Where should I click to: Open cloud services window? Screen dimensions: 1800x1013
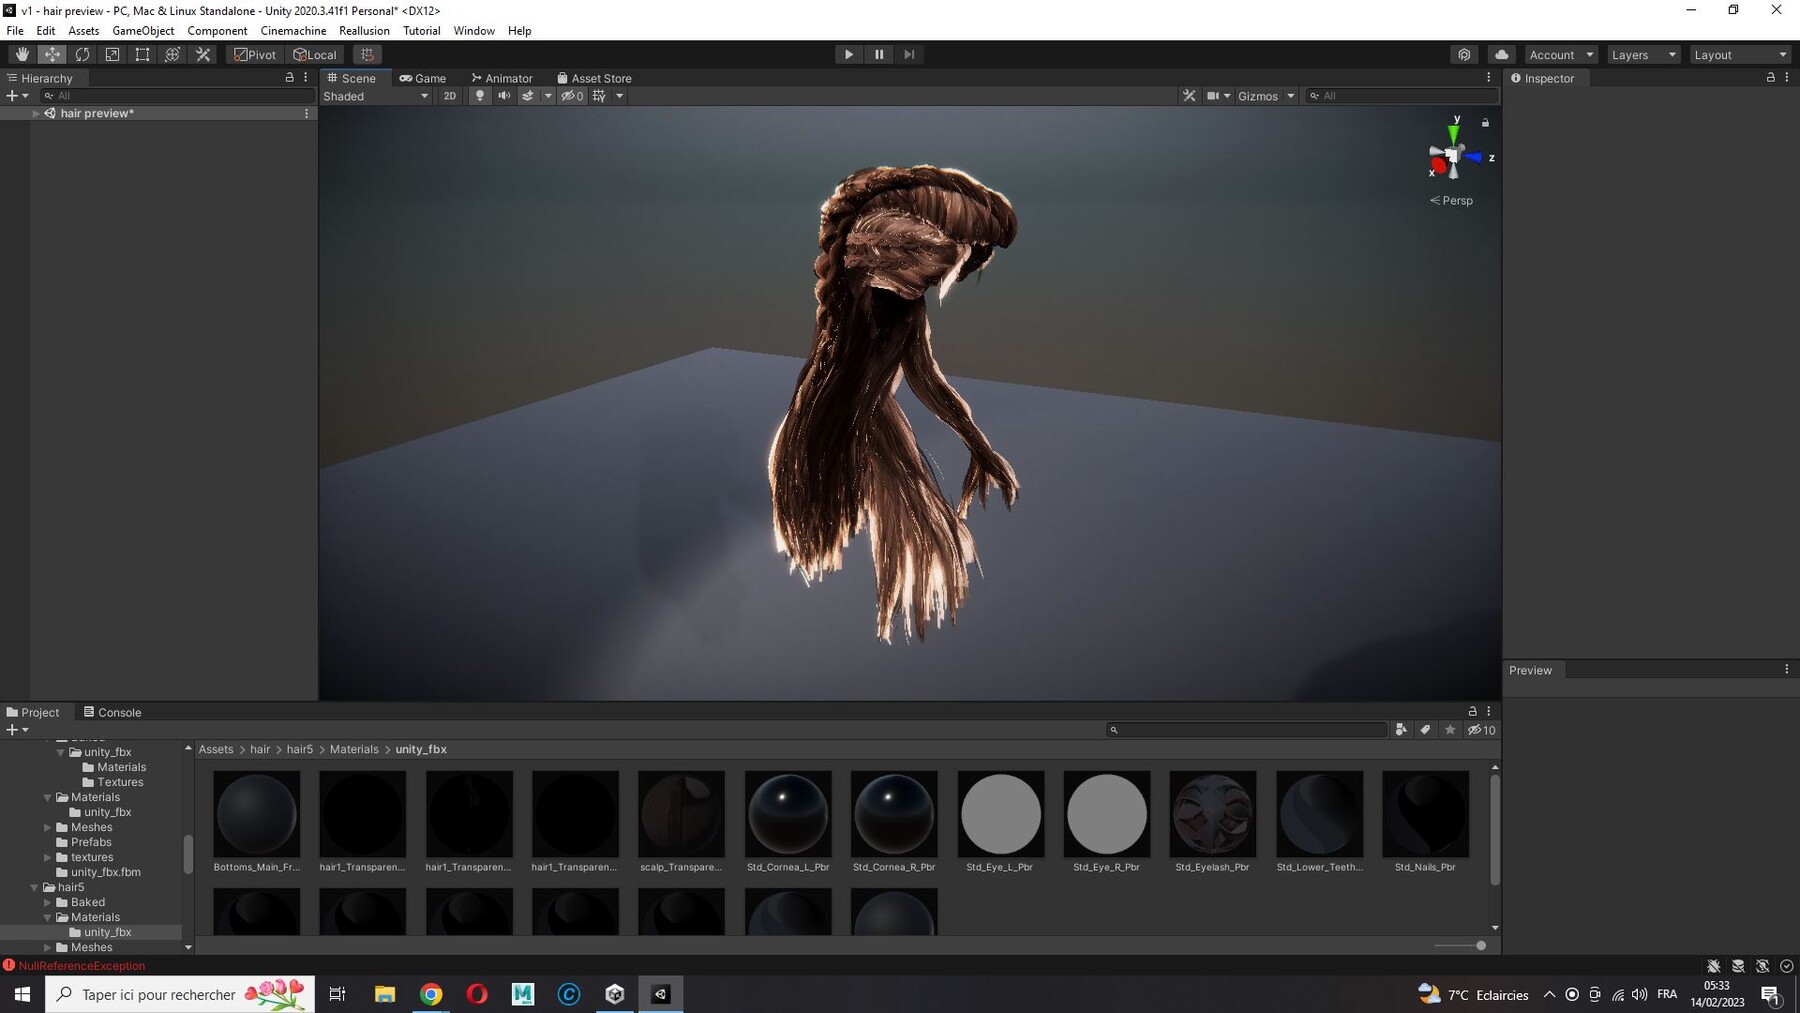click(x=1501, y=54)
